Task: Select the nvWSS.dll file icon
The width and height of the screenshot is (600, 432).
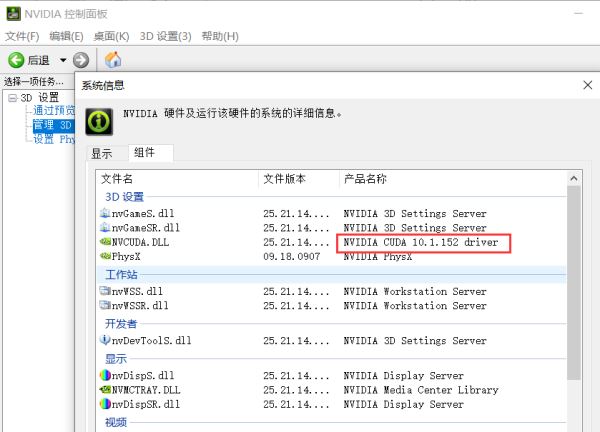Action: 105,291
